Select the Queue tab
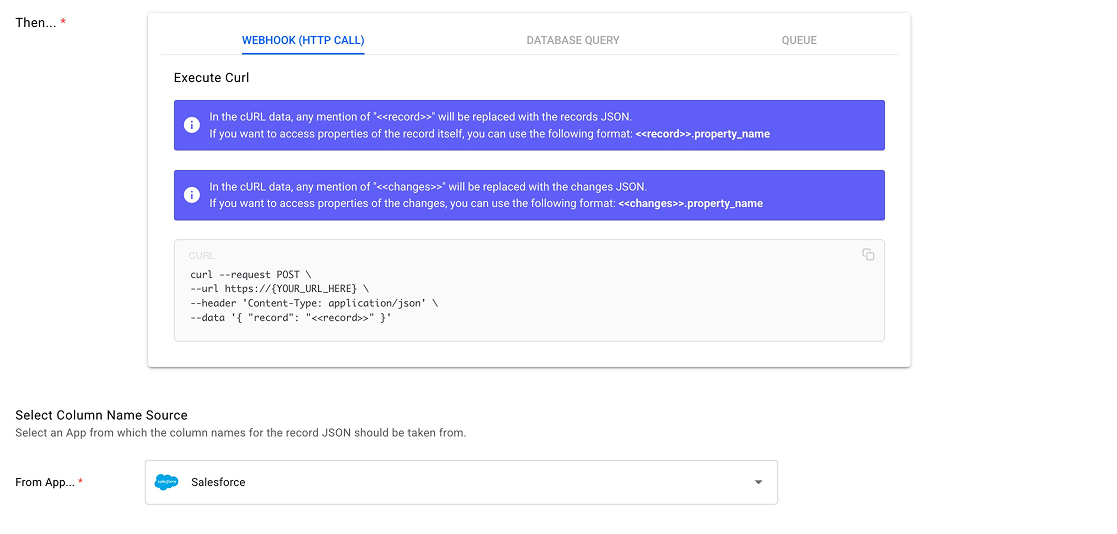1117x534 pixels. coord(799,41)
